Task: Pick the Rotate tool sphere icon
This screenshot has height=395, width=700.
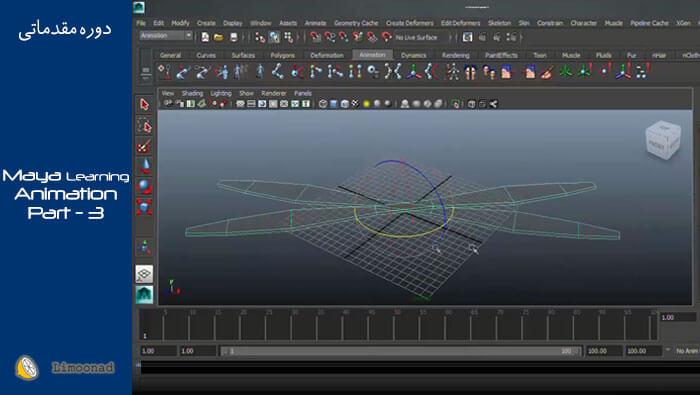Action: [x=144, y=186]
